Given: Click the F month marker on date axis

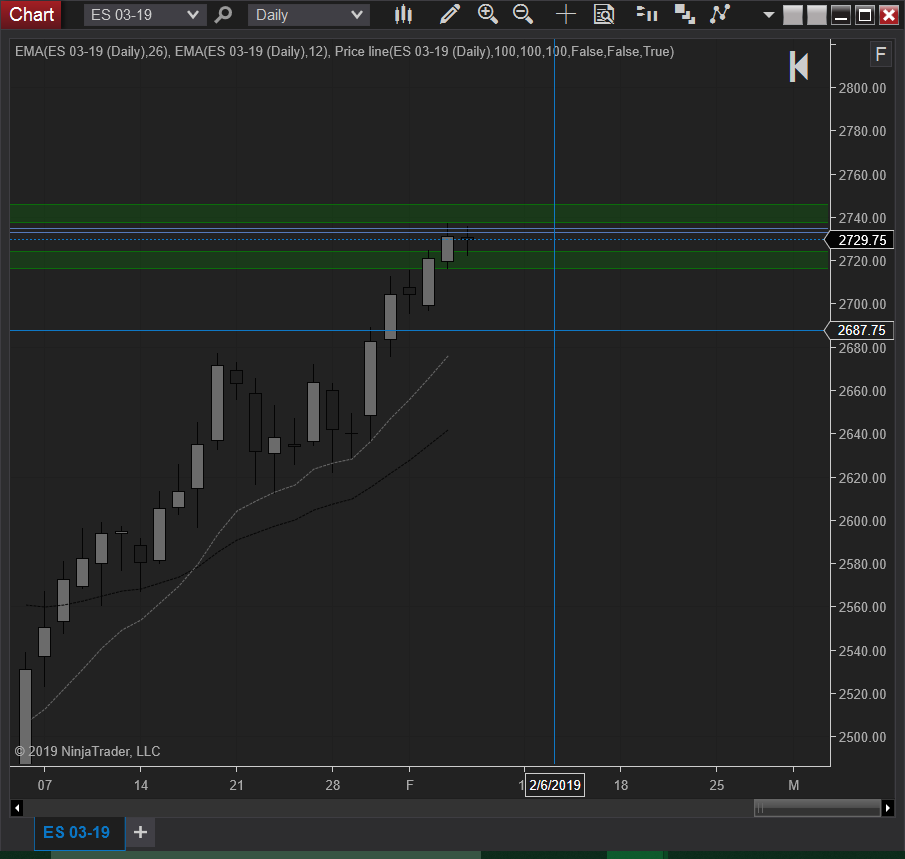Looking at the screenshot, I should click(409, 785).
